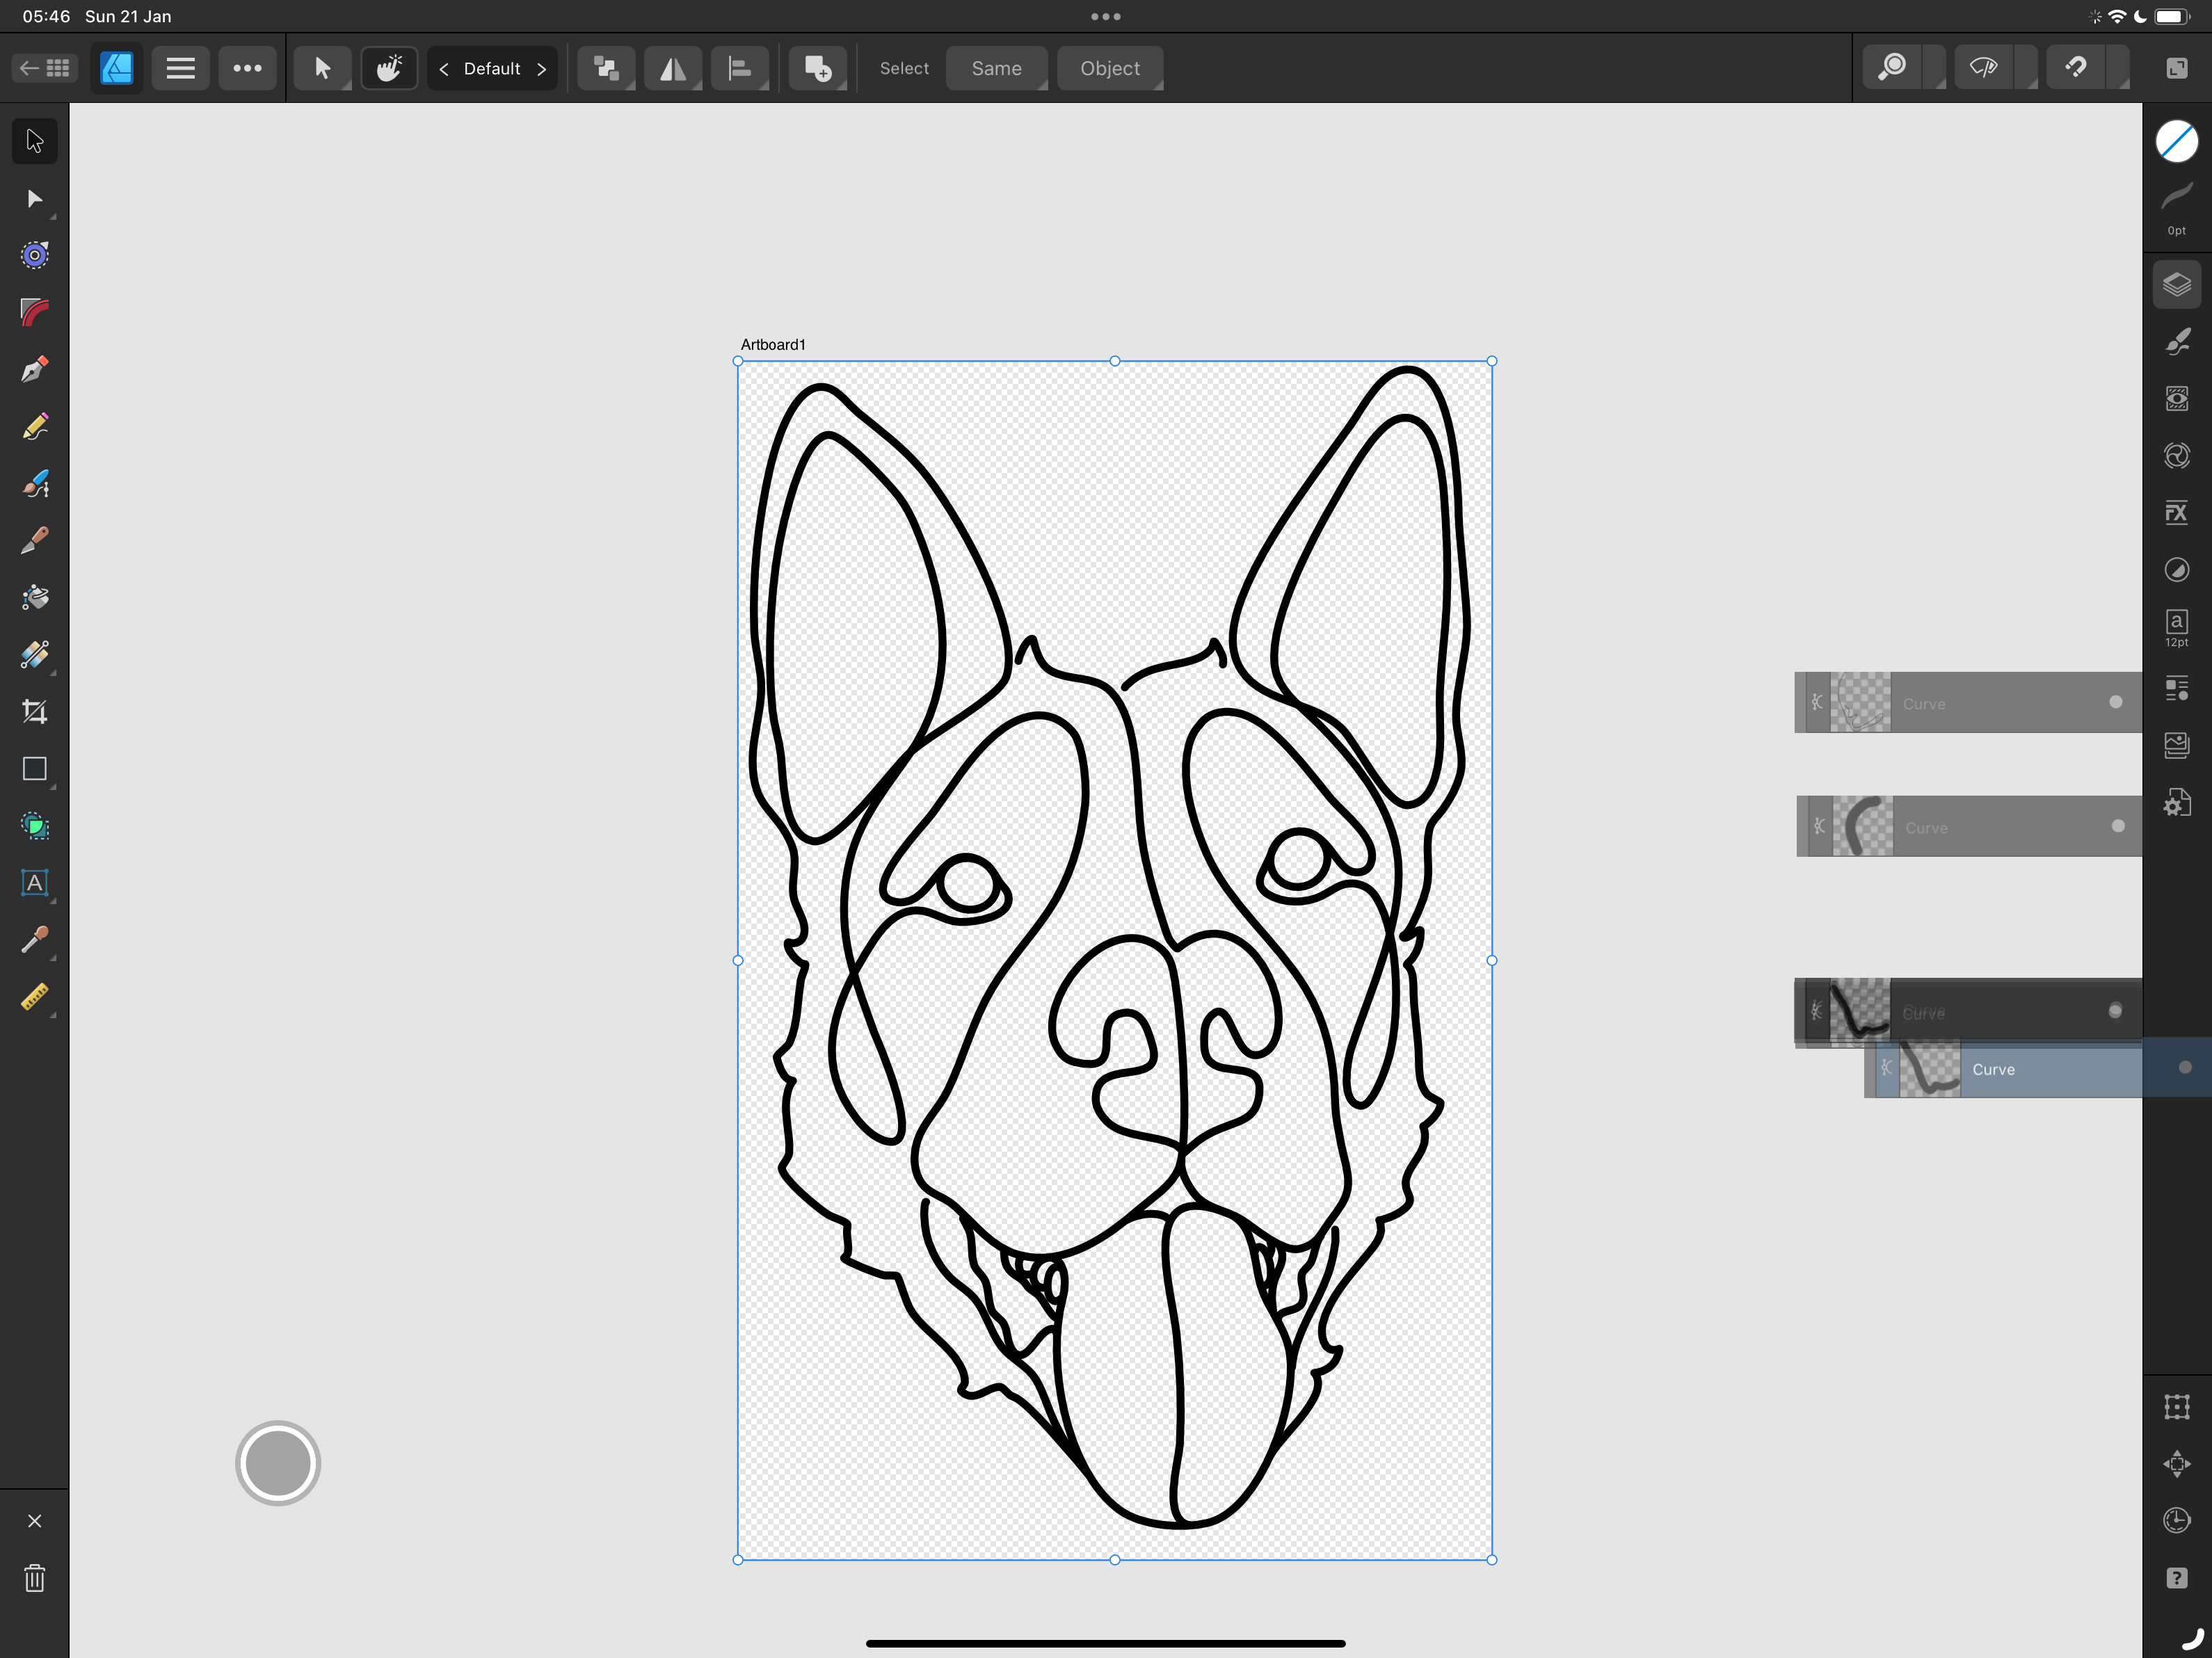Open the Select Same menu

pyautogui.click(x=997, y=68)
